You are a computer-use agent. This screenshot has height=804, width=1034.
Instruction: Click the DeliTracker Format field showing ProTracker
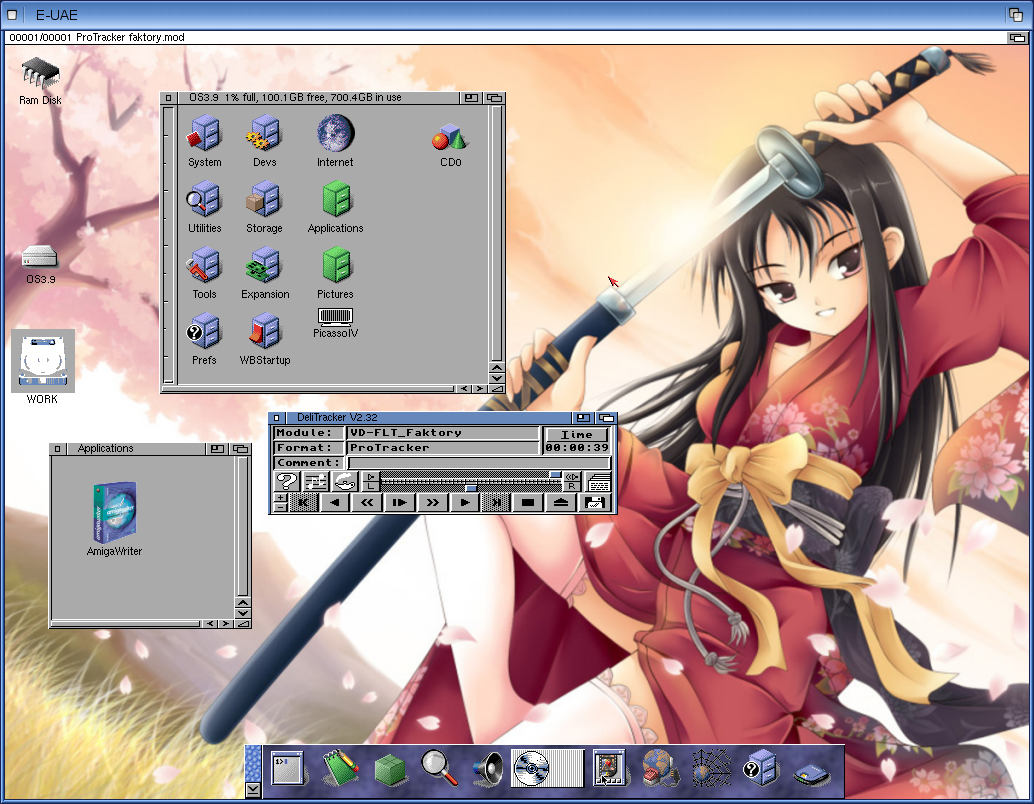(442, 448)
